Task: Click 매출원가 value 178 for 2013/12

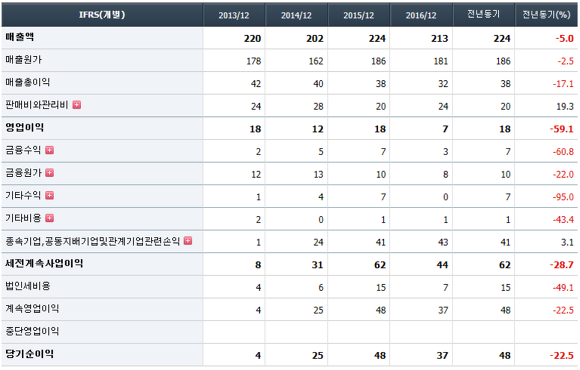Action: click(x=254, y=61)
